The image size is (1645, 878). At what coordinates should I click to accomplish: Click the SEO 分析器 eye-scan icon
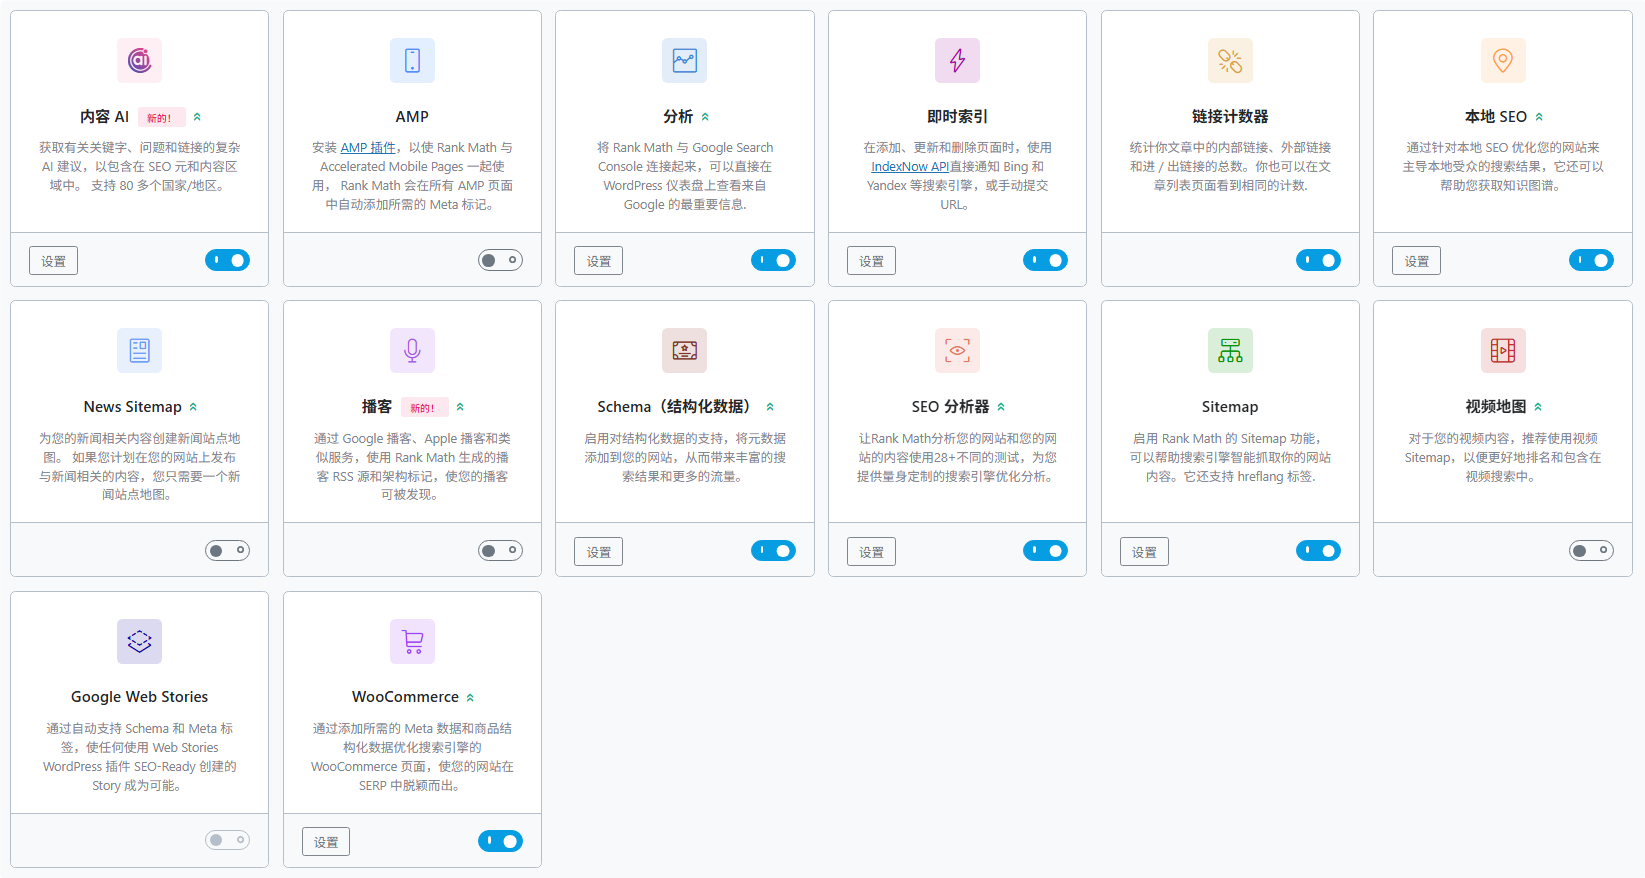[x=957, y=351]
